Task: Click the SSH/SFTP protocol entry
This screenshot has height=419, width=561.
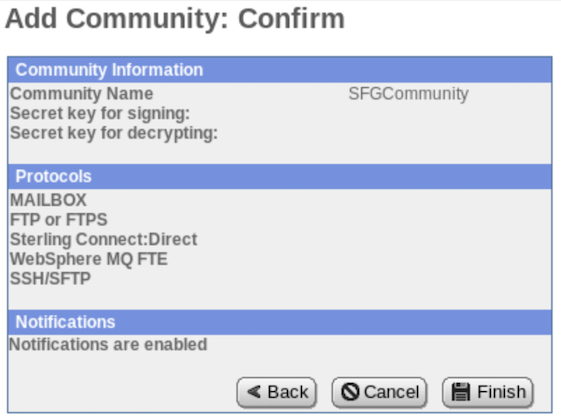Action: click(x=50, y=279)
